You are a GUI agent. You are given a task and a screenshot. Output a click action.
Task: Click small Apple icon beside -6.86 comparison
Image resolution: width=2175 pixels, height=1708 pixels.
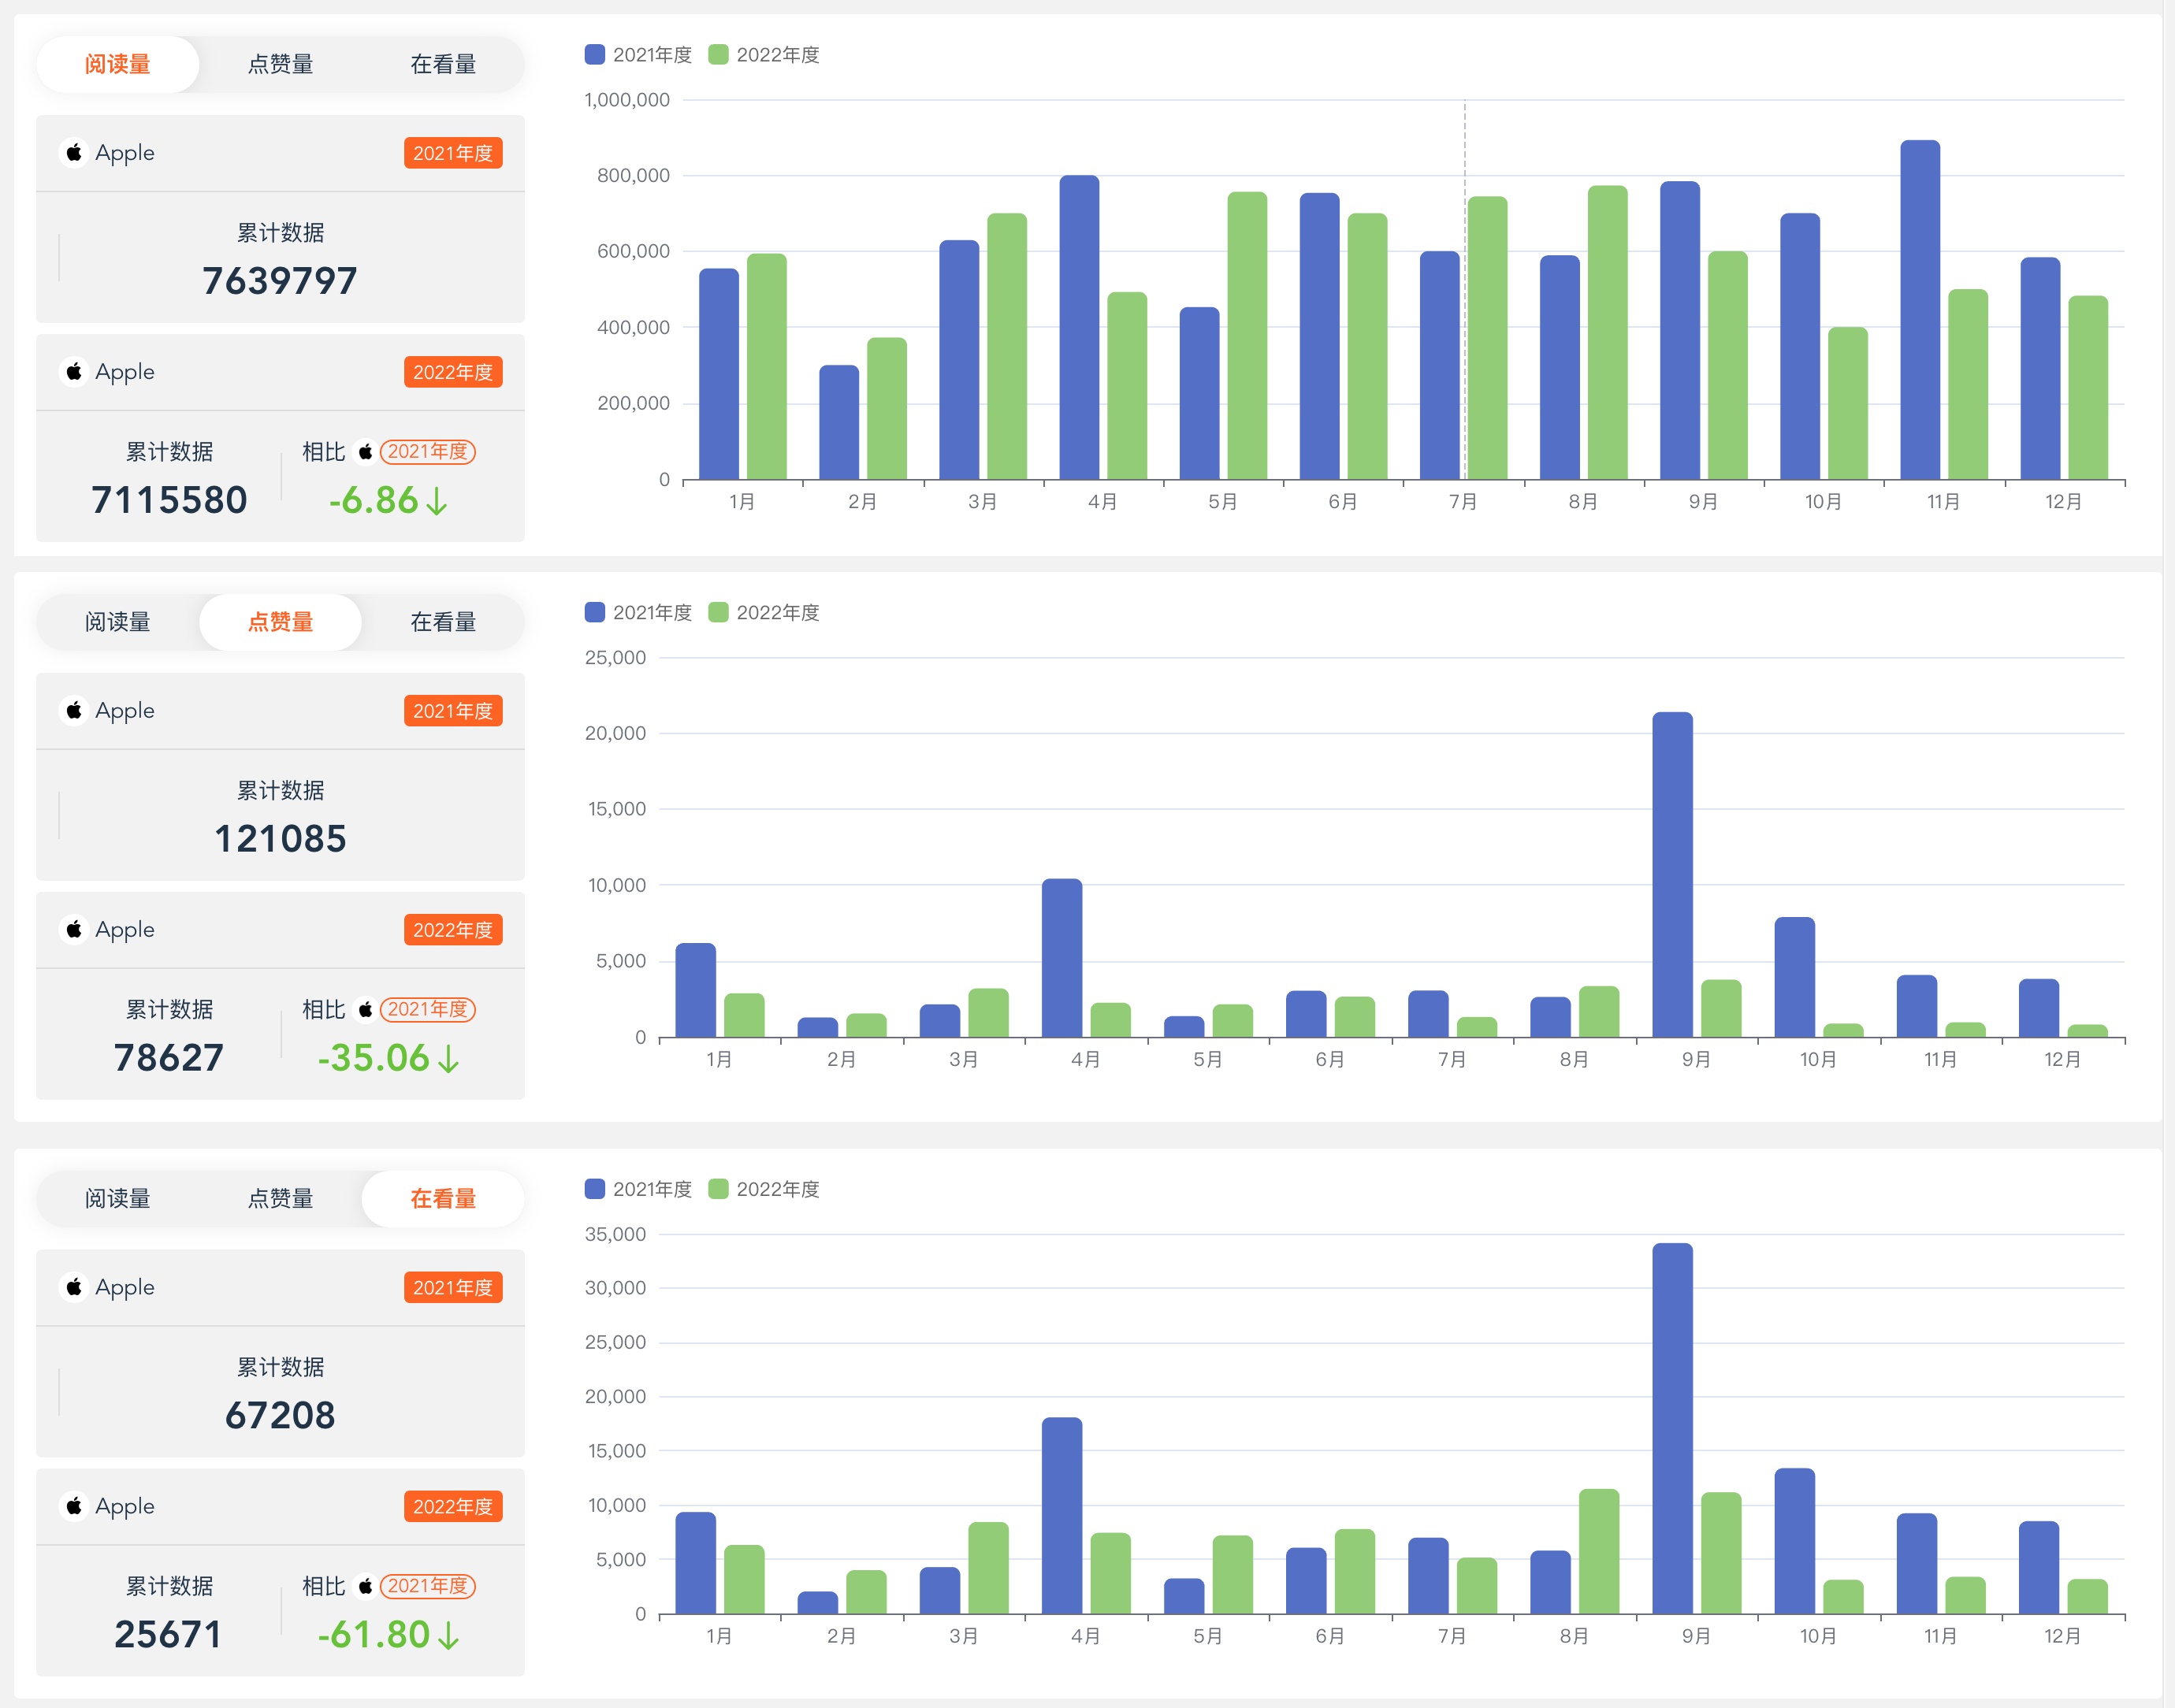point(366,452)
